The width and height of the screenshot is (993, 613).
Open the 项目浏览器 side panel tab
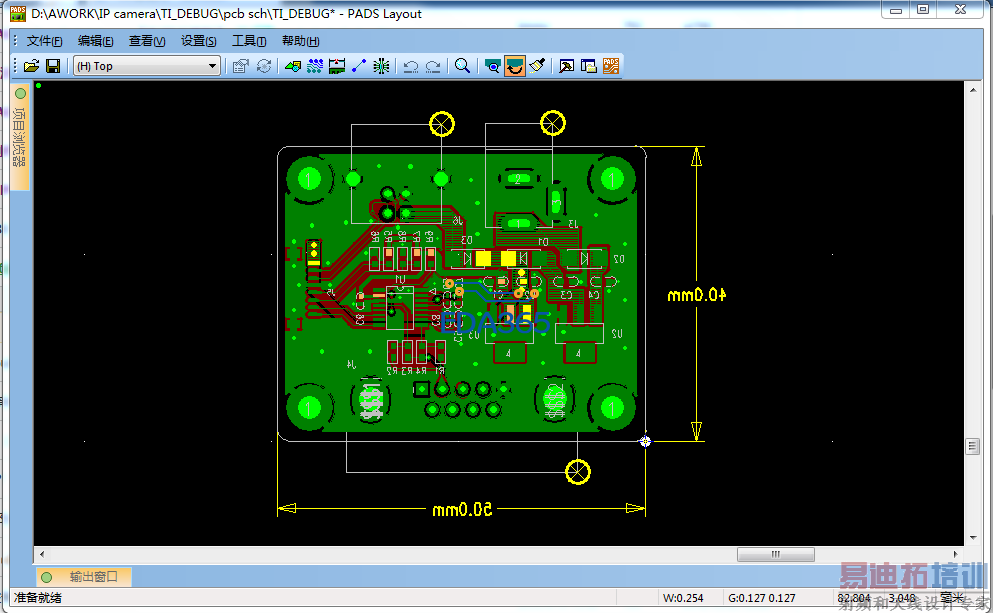(x=20, y=137)
